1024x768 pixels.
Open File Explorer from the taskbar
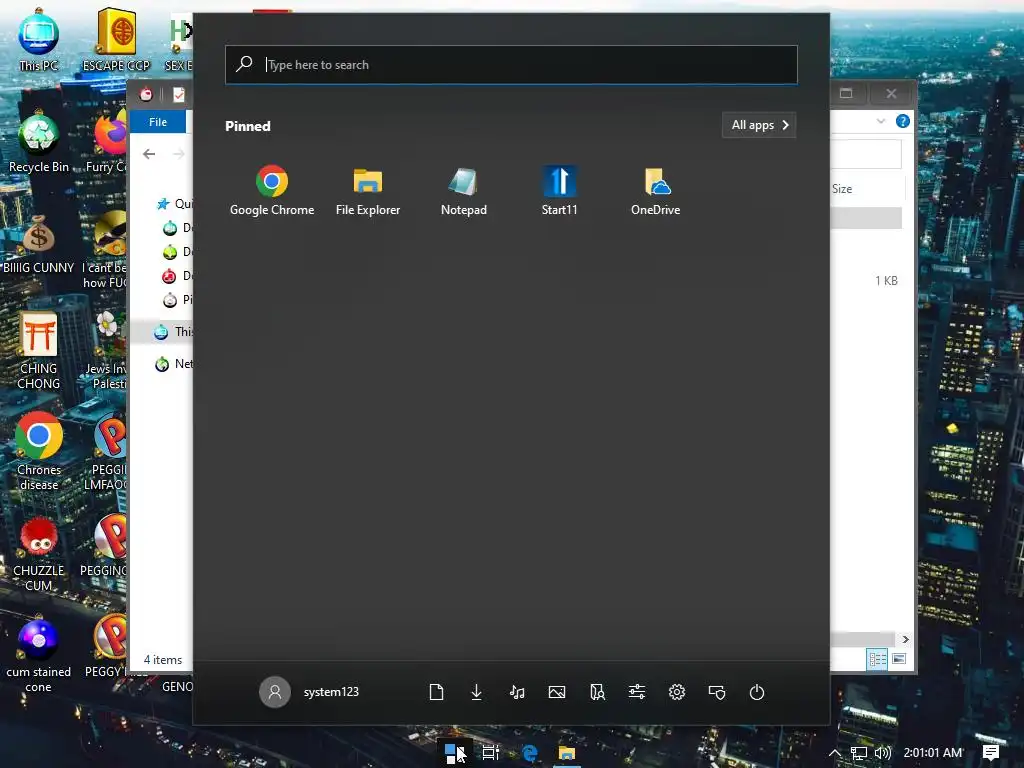click(566, 753)
